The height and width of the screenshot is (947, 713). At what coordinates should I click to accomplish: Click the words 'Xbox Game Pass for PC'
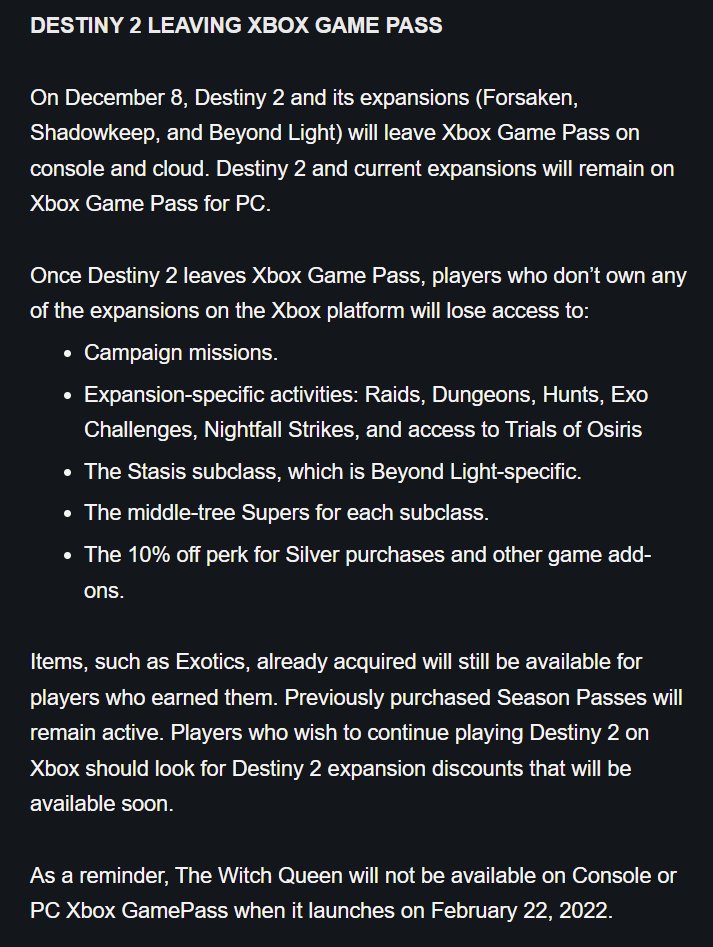click(x=148, y=204)
